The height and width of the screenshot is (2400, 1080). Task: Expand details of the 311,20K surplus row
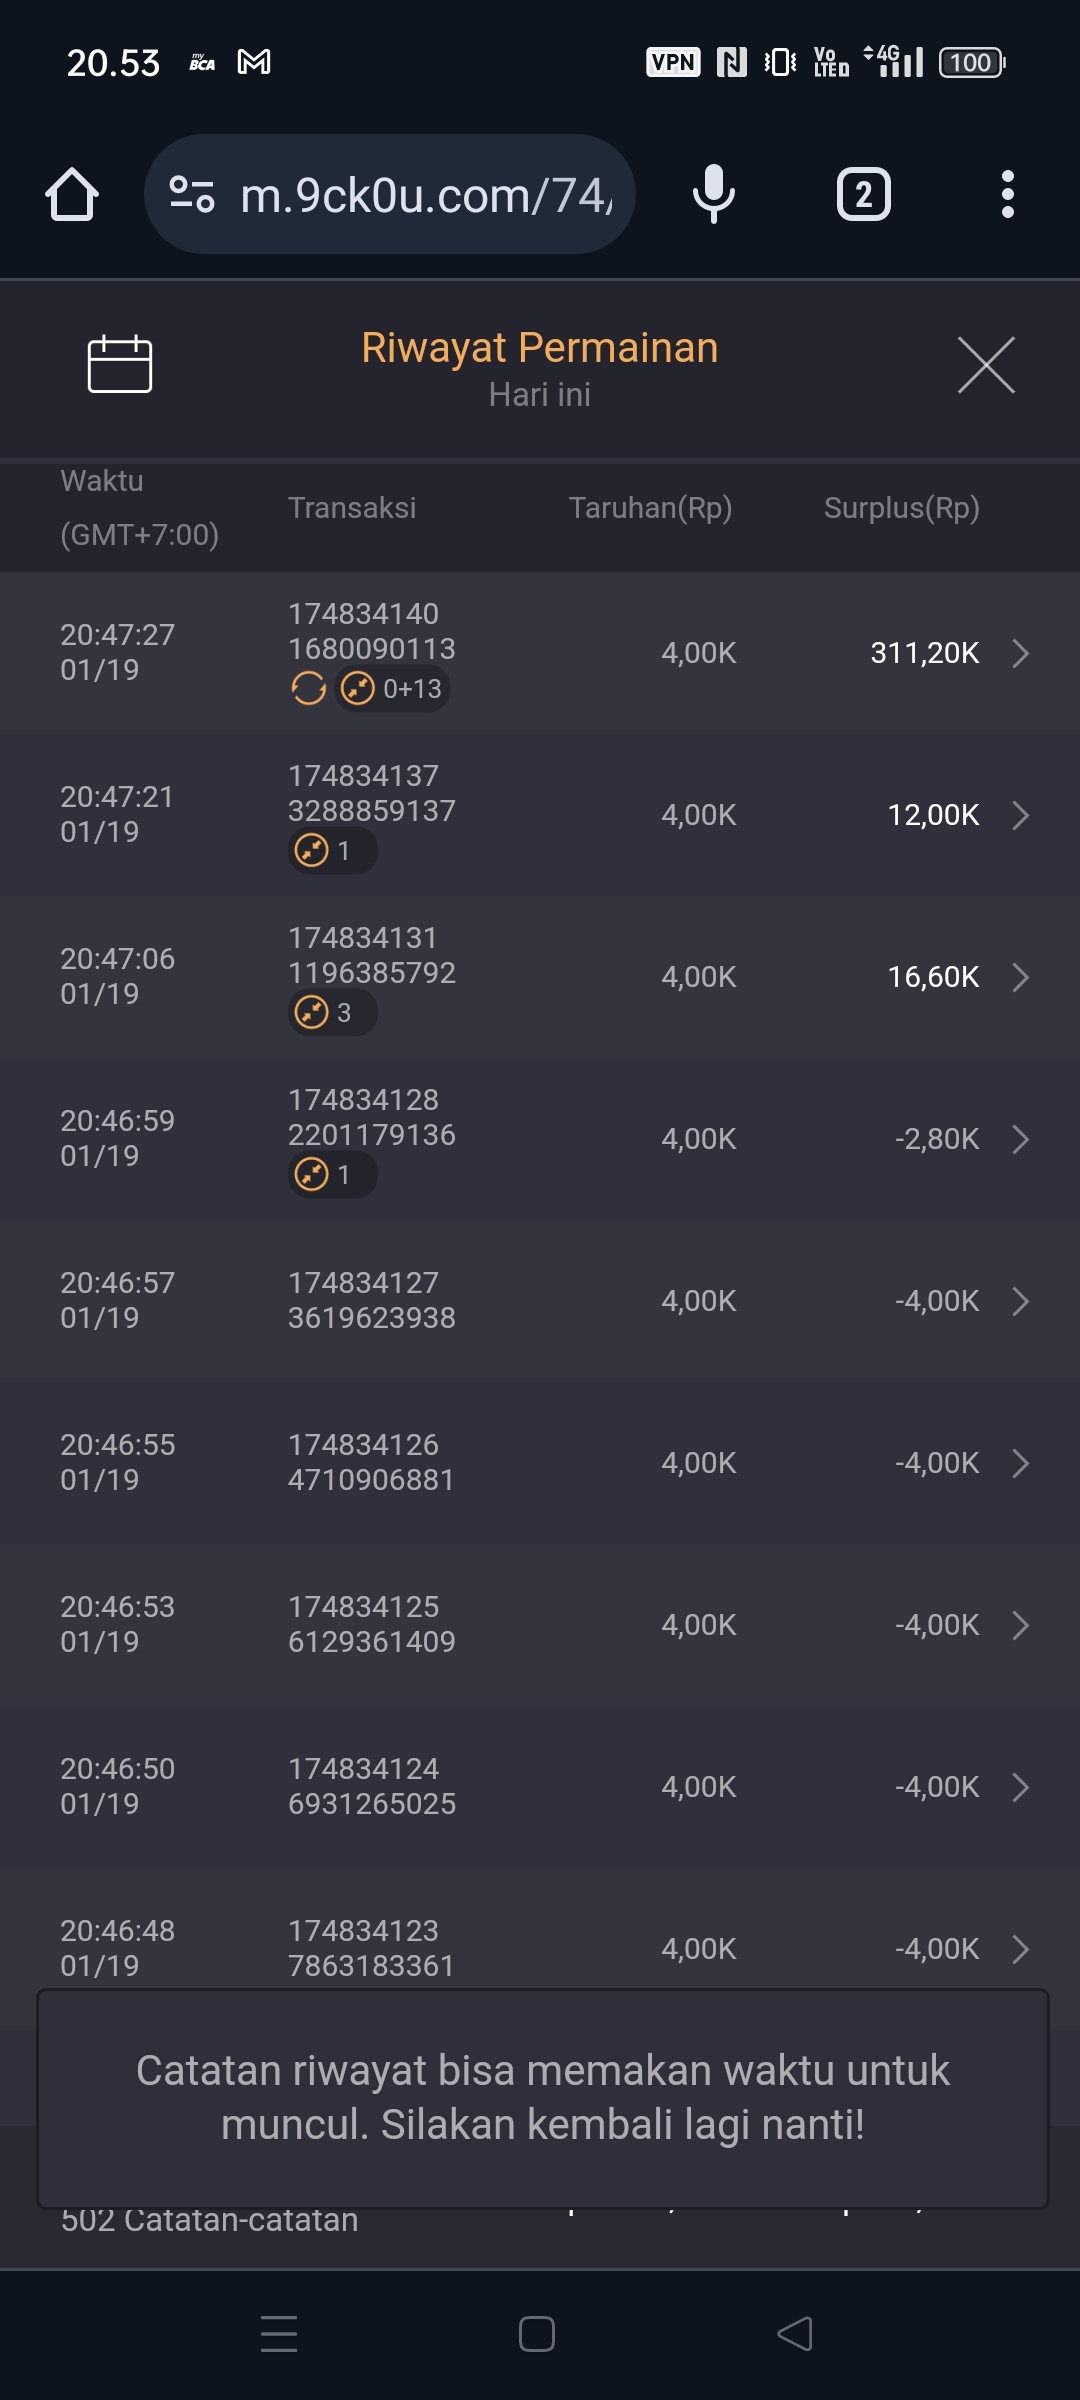point(1020,653)
